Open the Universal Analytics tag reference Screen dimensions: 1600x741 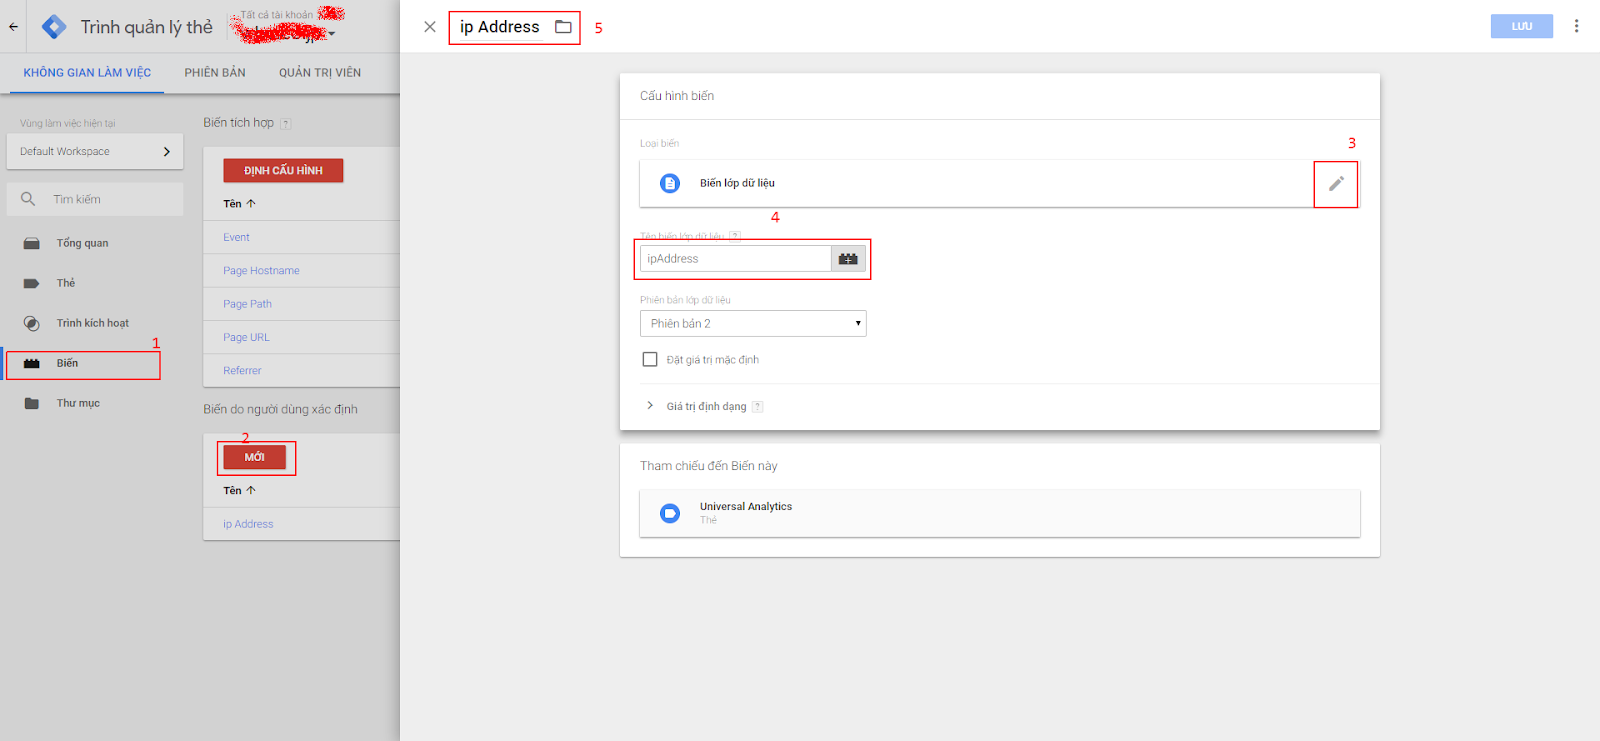tap(1000, 513)
